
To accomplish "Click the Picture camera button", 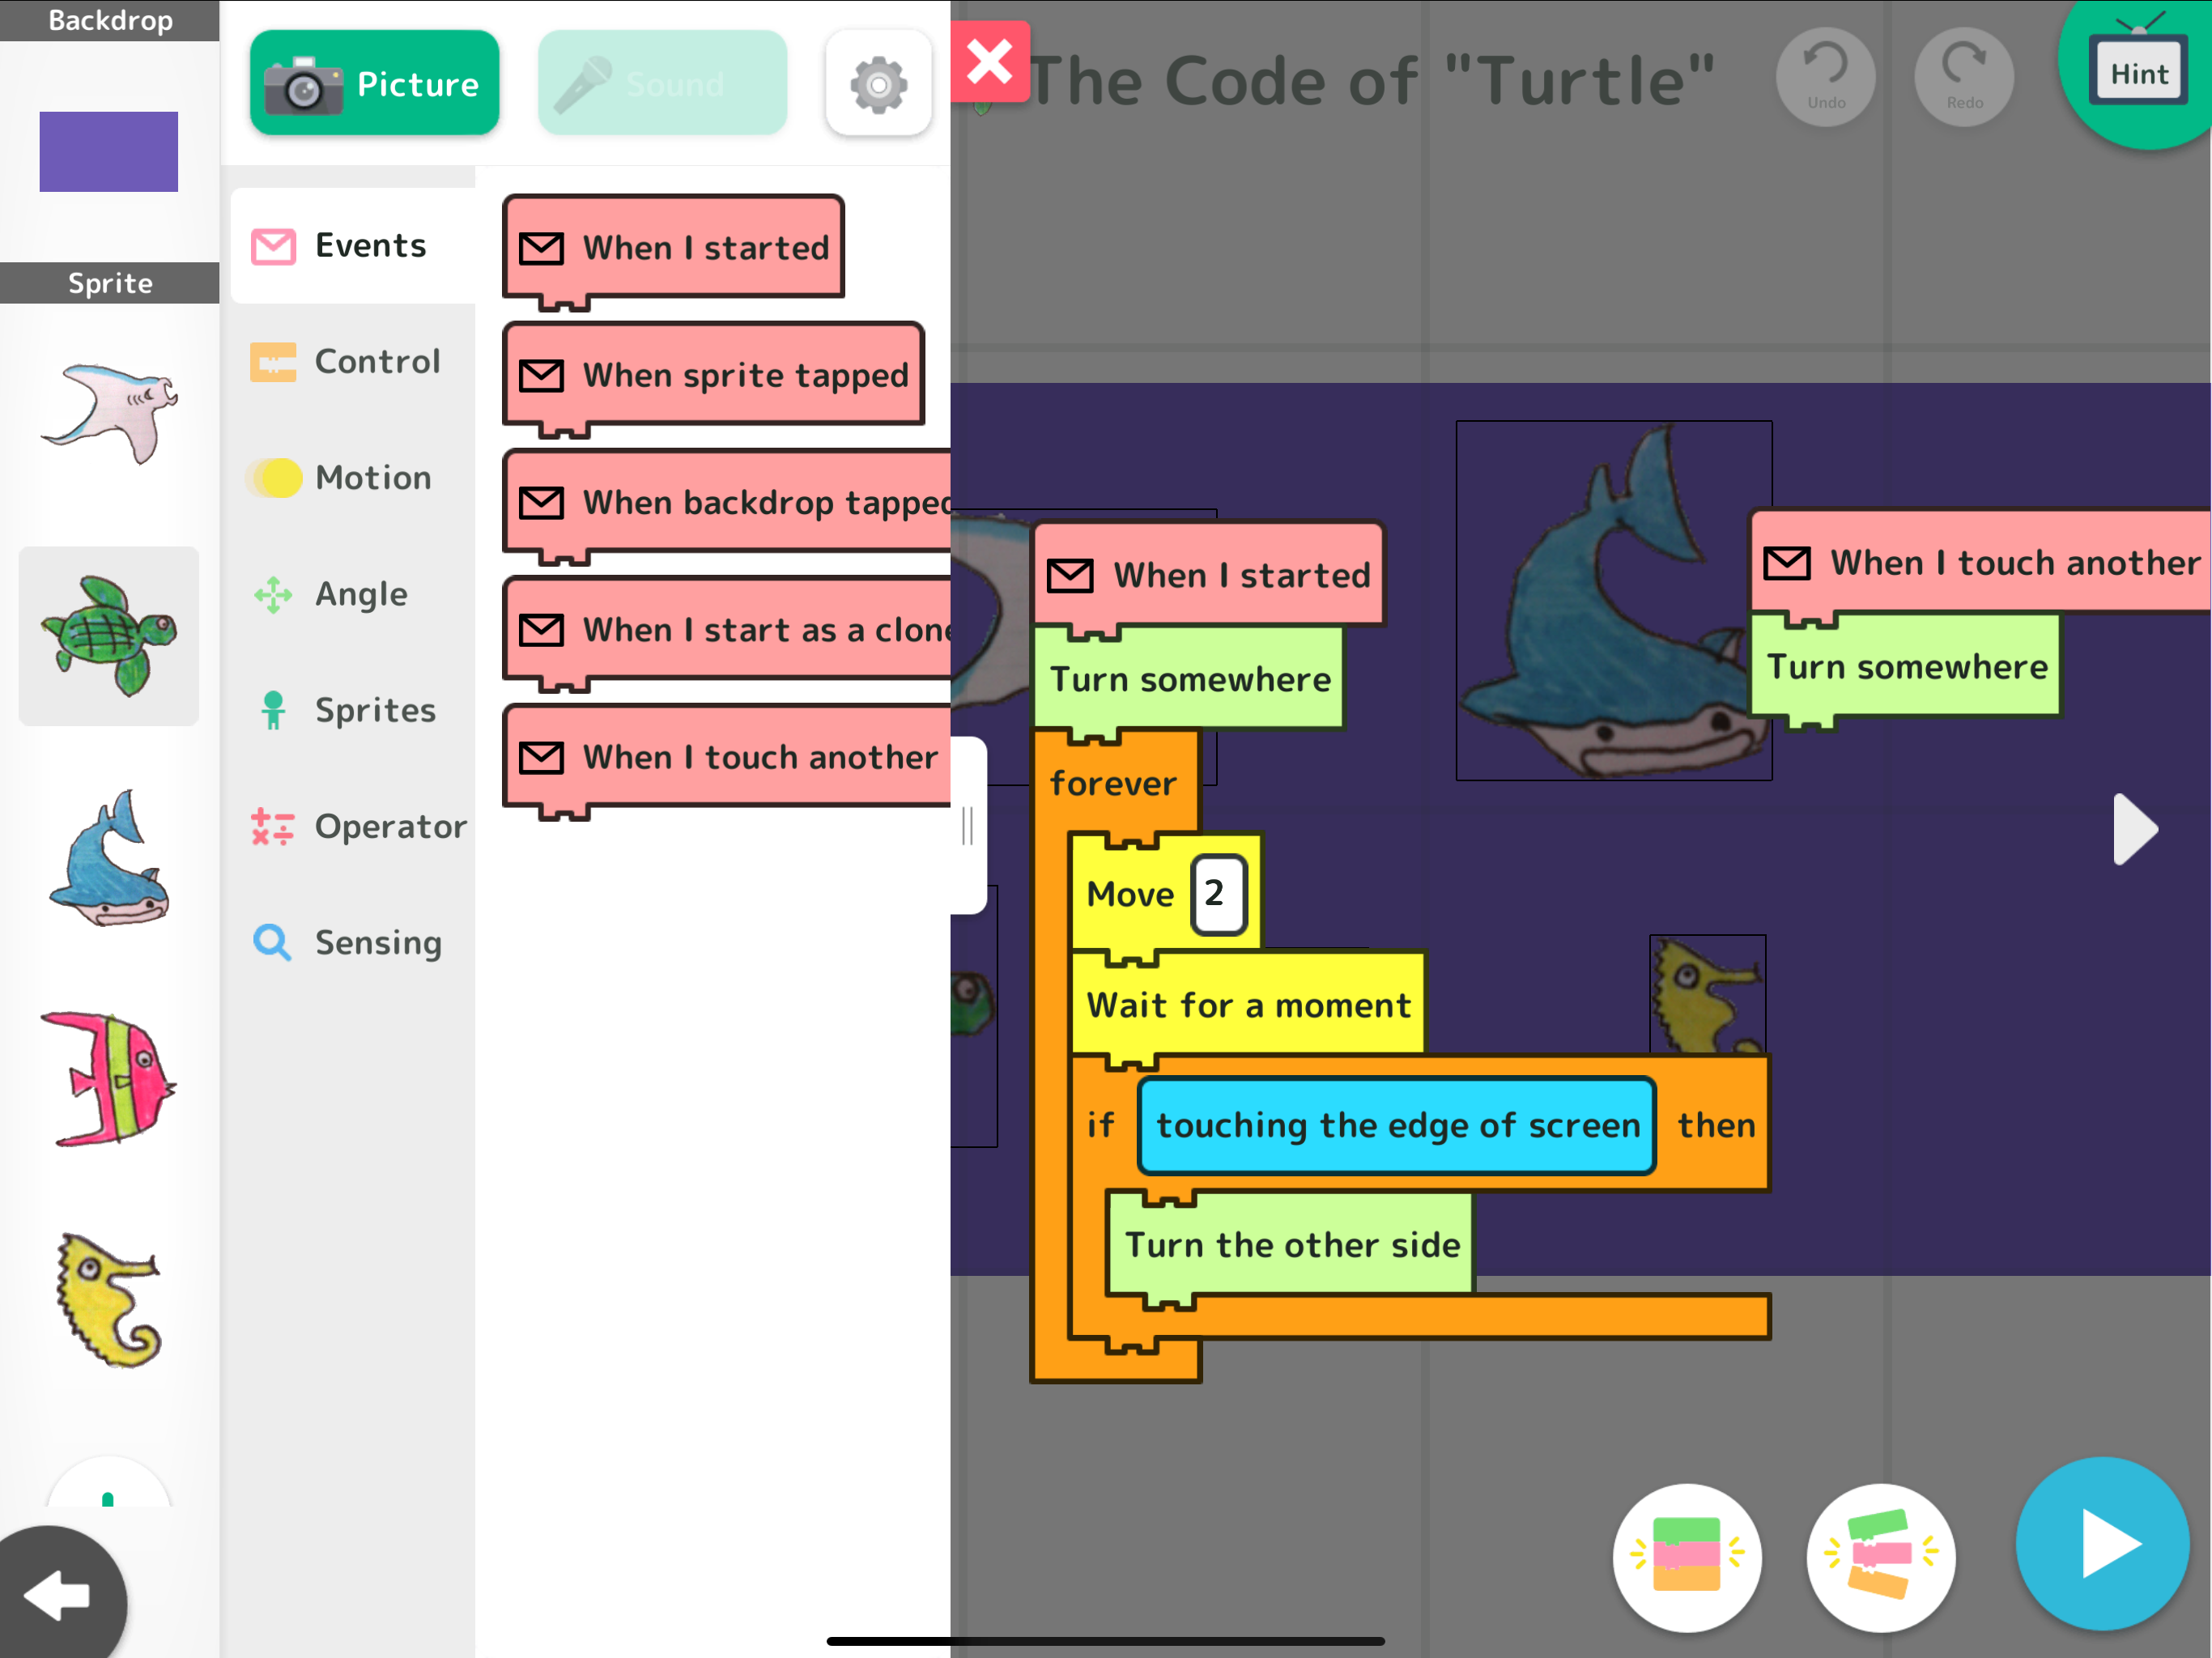I will pyautogui.click(x=374, y=83).
